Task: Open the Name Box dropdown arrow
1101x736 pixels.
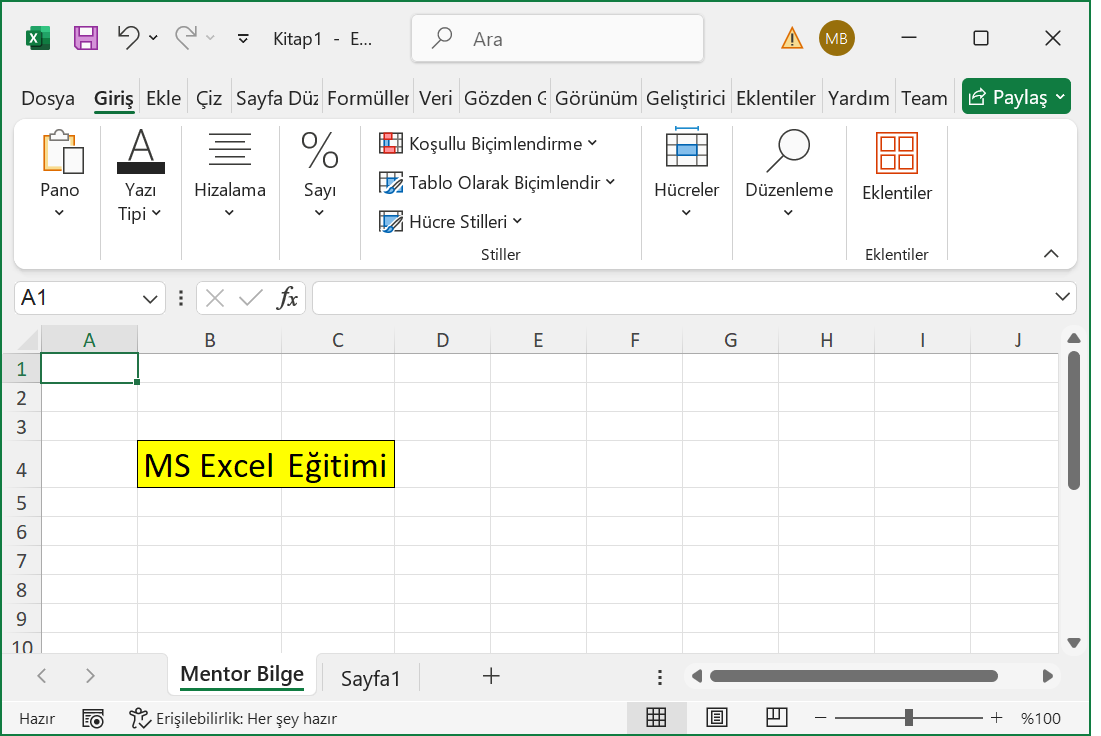Action: 150,299
